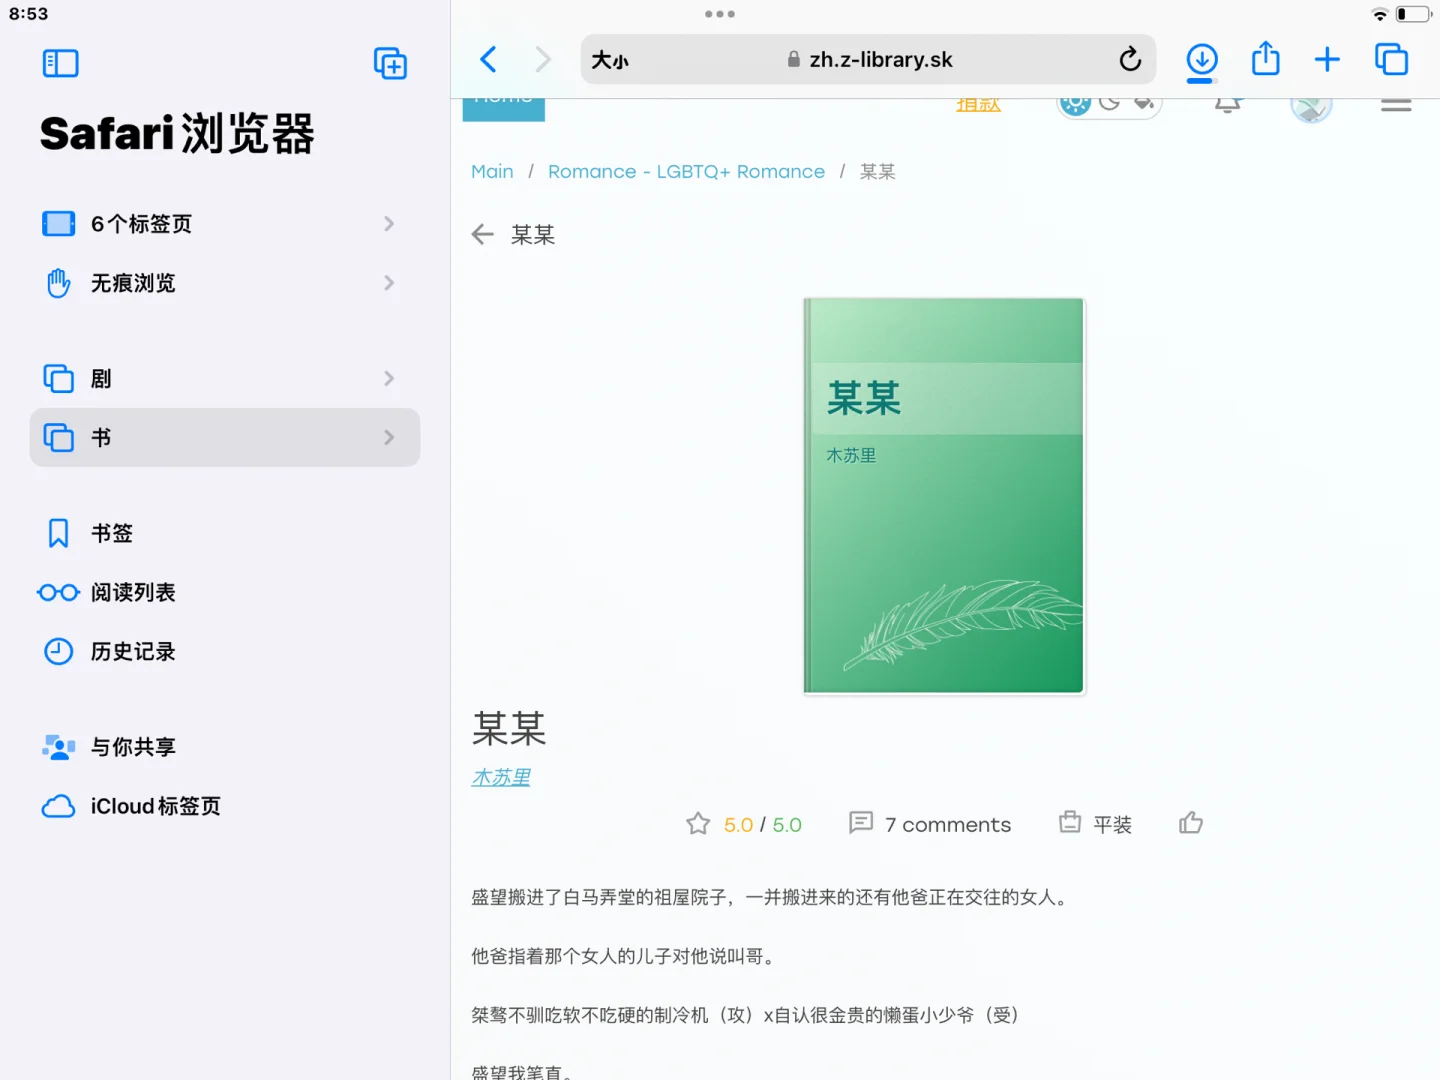Open the Romance - LGBTQ+ Romance breadcrumb link

coord(686,171)
